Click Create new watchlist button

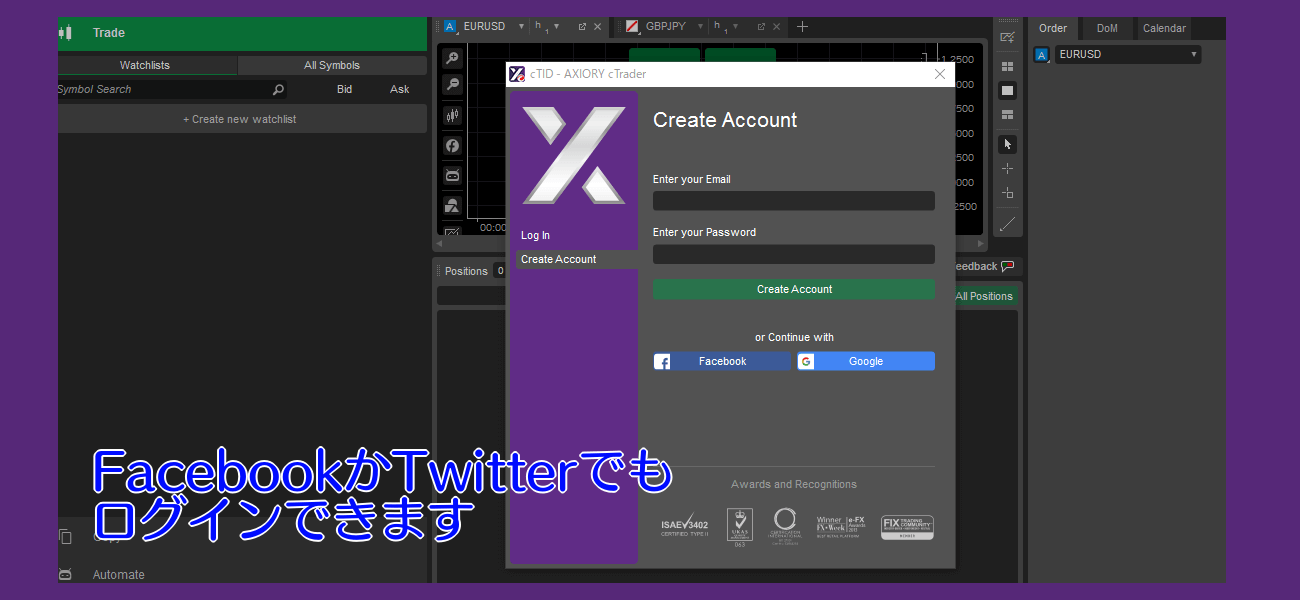click(x=240, y=119)
